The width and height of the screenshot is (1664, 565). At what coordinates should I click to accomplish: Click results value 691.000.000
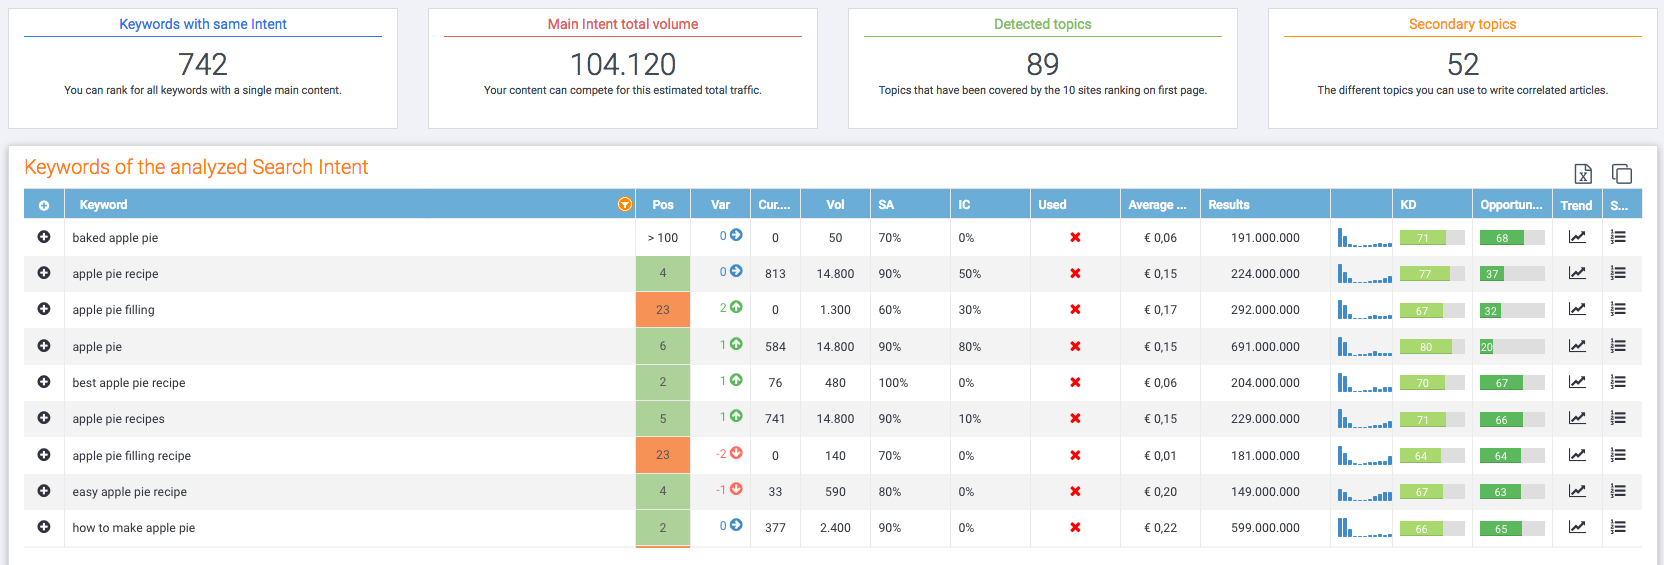(x=1265, y=347)
